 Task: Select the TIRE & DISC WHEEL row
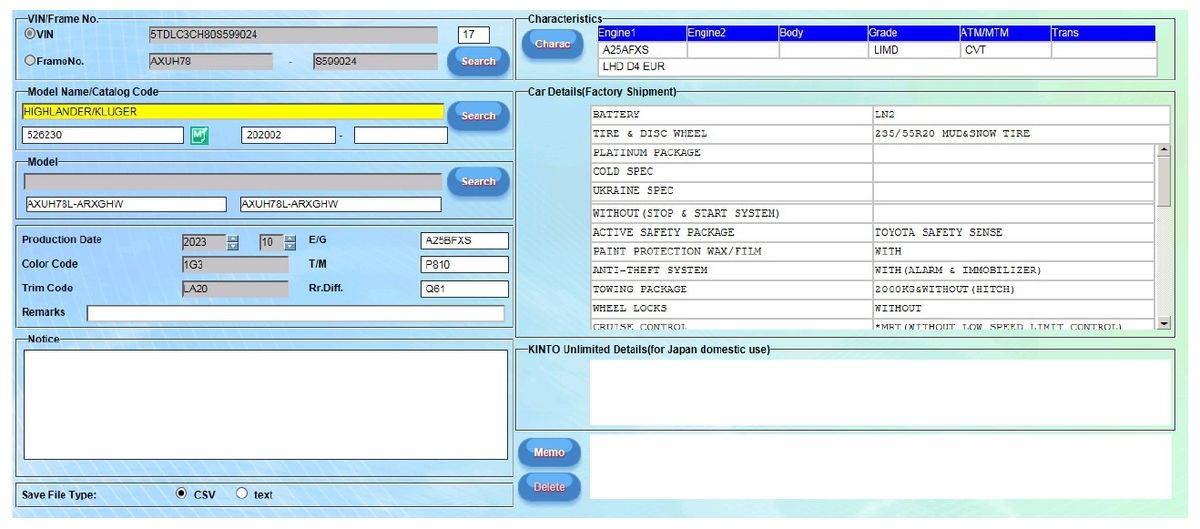[880, 134]
